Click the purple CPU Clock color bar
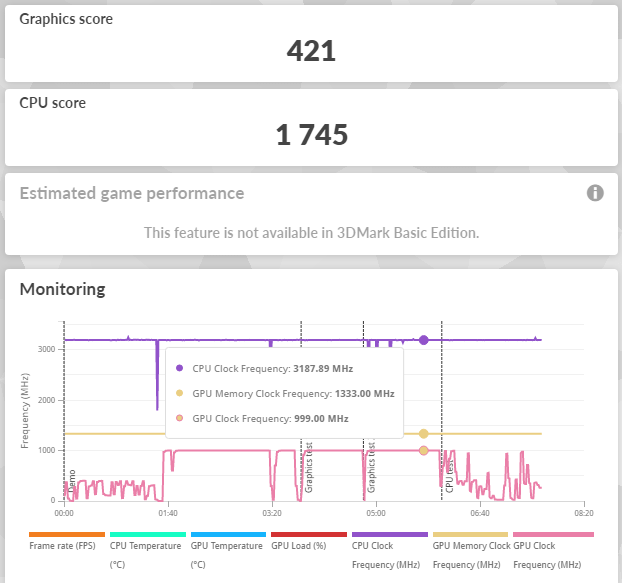622x583 pixels. point(390,534)
